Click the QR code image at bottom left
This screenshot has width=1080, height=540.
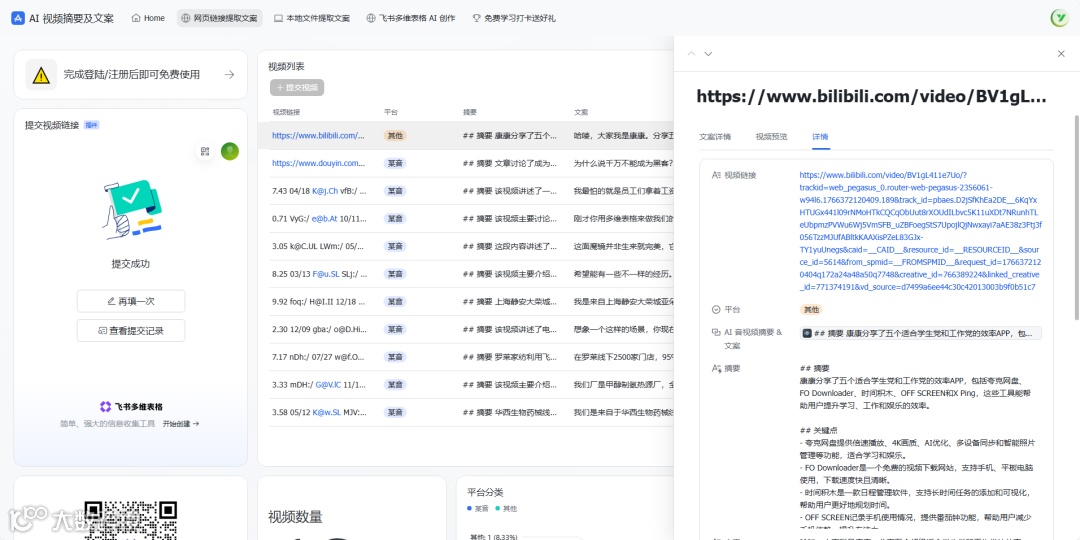tap(131, 520)
